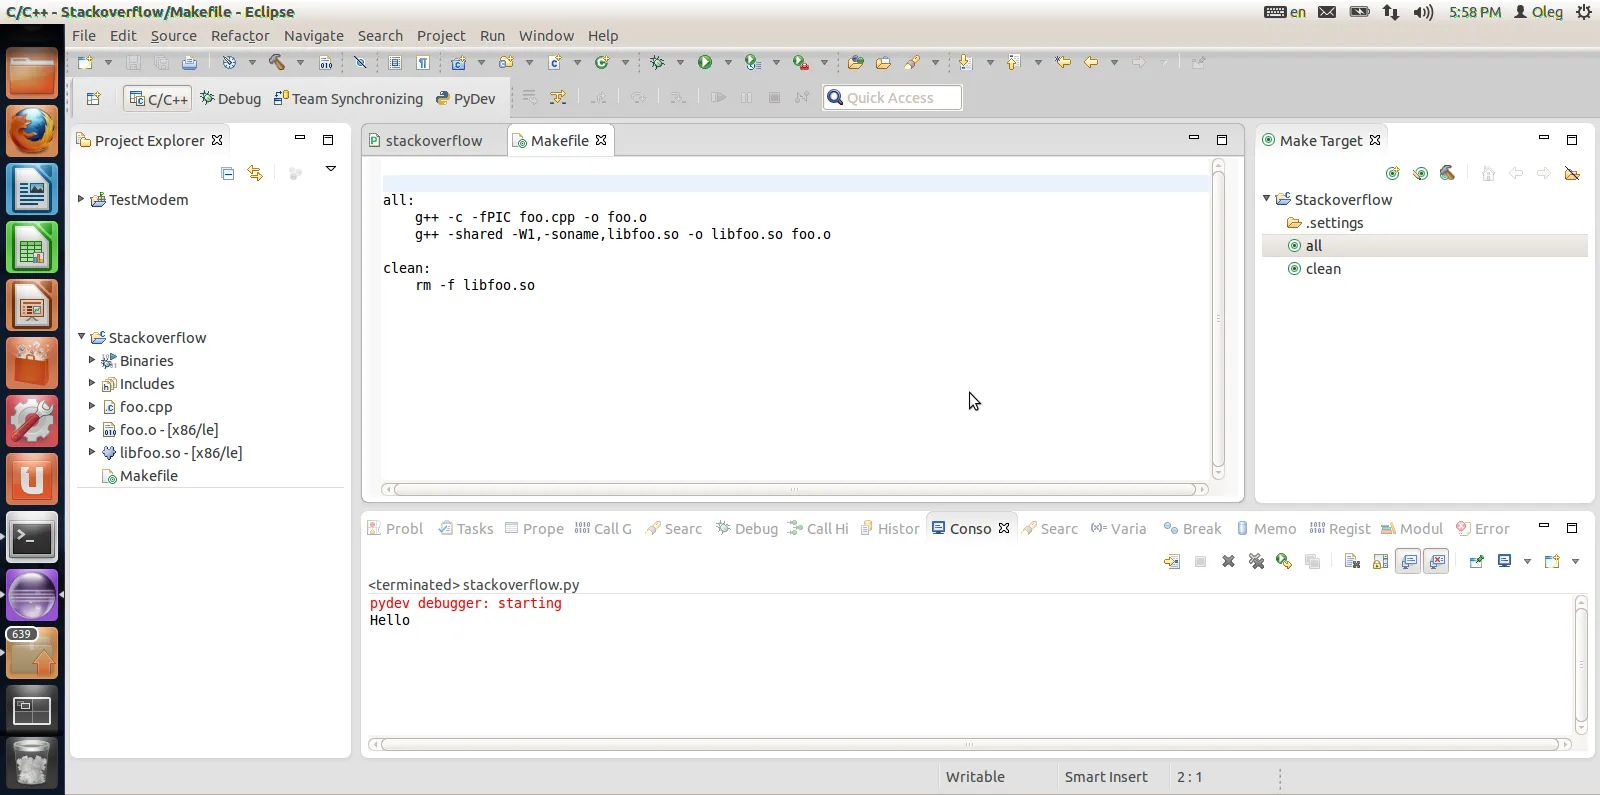Collapse all in Project Explorer
The width and height of the screenshot is (1600, 795).
[227, 173]
